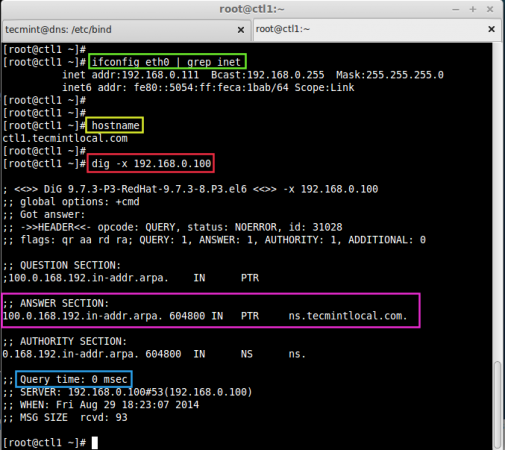This screenshot has height=450, width=505.
Task: Click the 'ns.tecmintlocal.com.' PTR answer
Action: [x=348, y=316]
